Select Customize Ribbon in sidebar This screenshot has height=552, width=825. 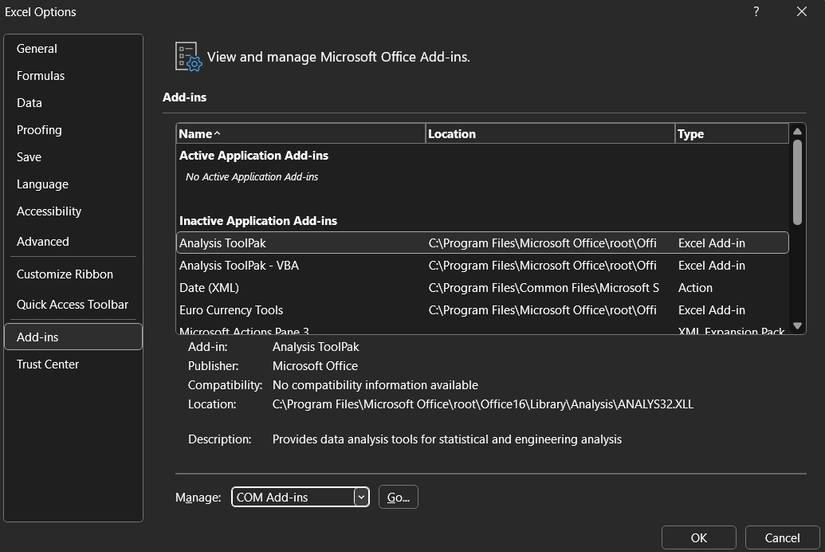pos(65,275)
